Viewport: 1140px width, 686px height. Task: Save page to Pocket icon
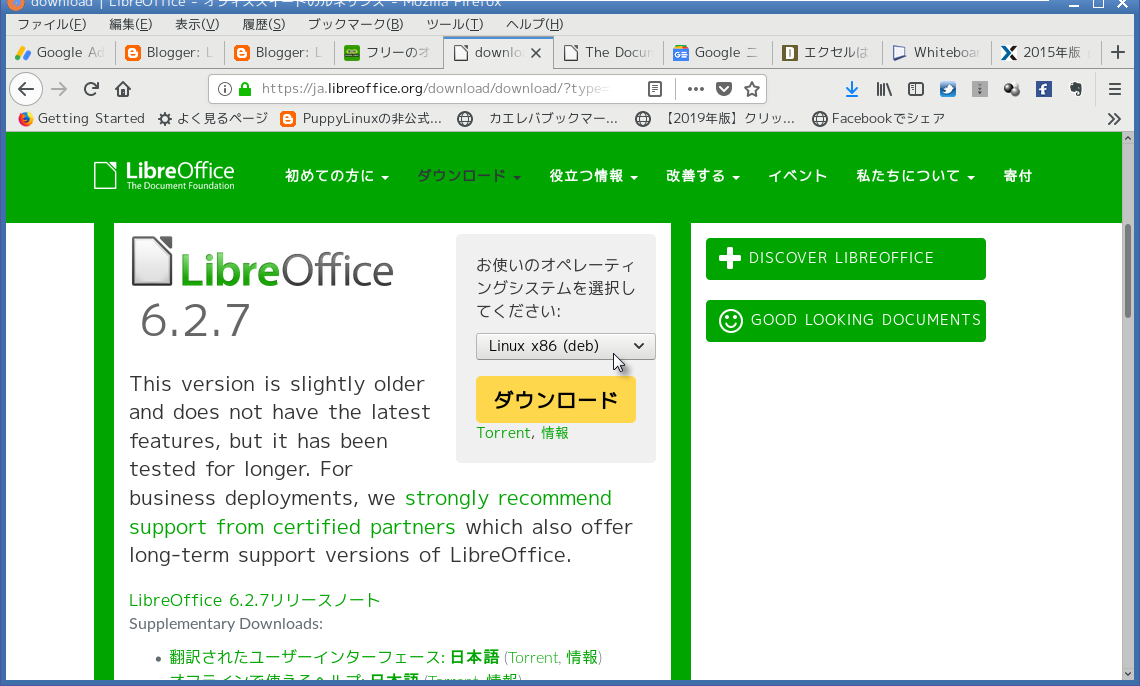point(724,89)
